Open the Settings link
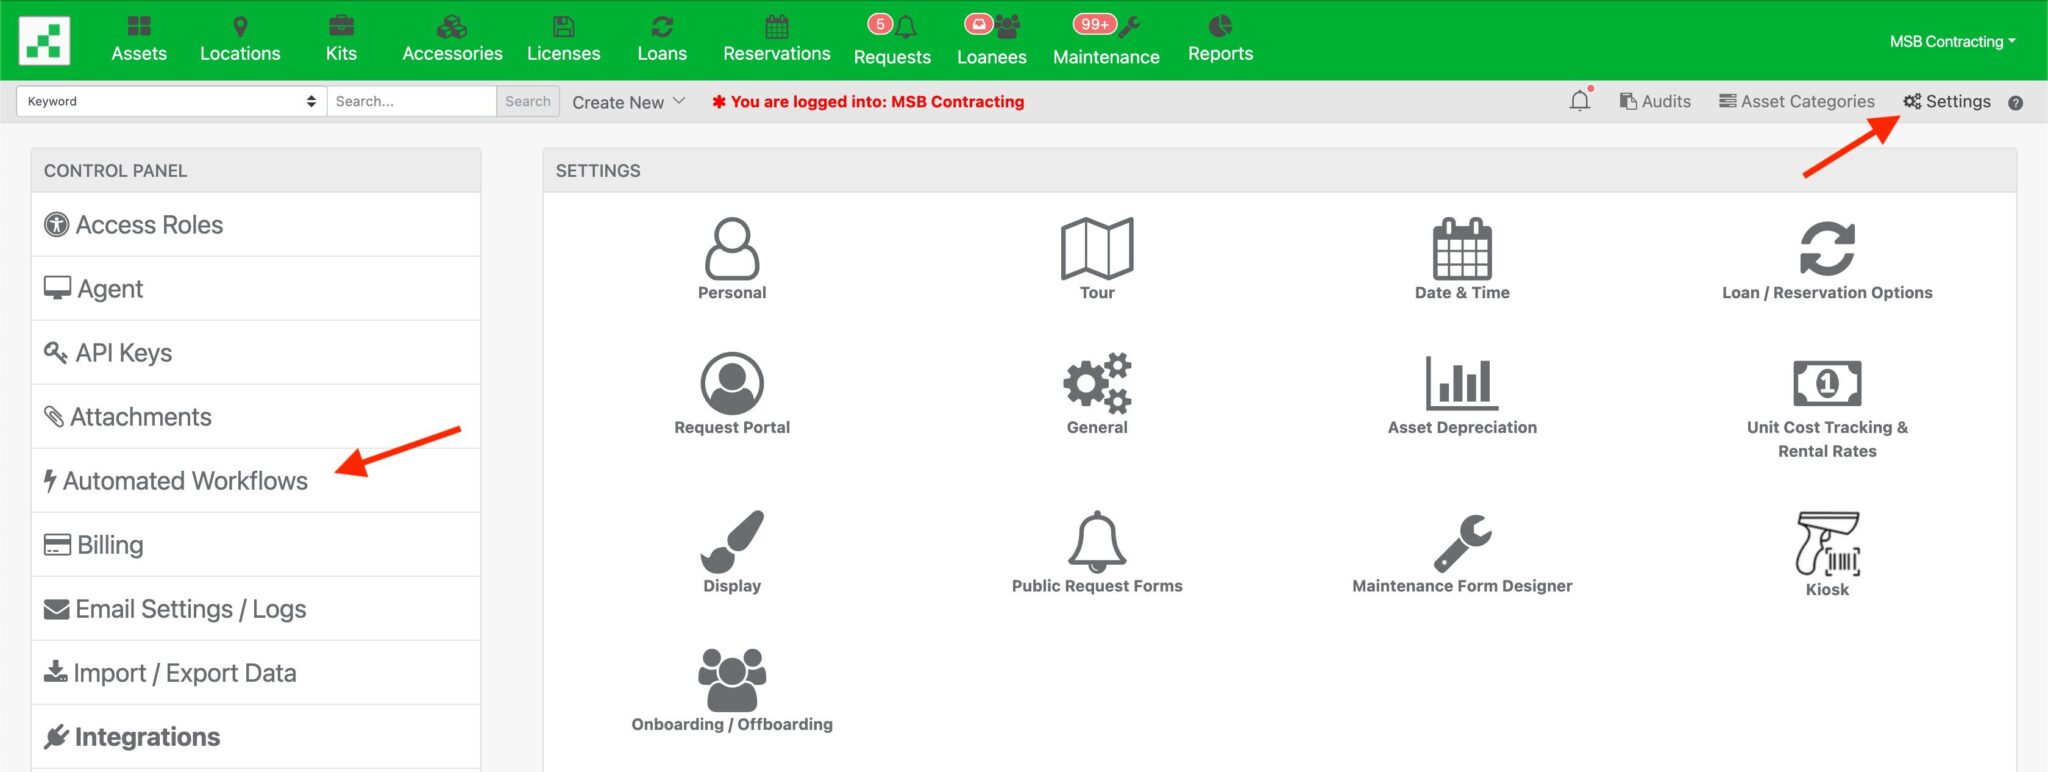2048x772 pixels. pyautogui.click(x=1947, y=101)
